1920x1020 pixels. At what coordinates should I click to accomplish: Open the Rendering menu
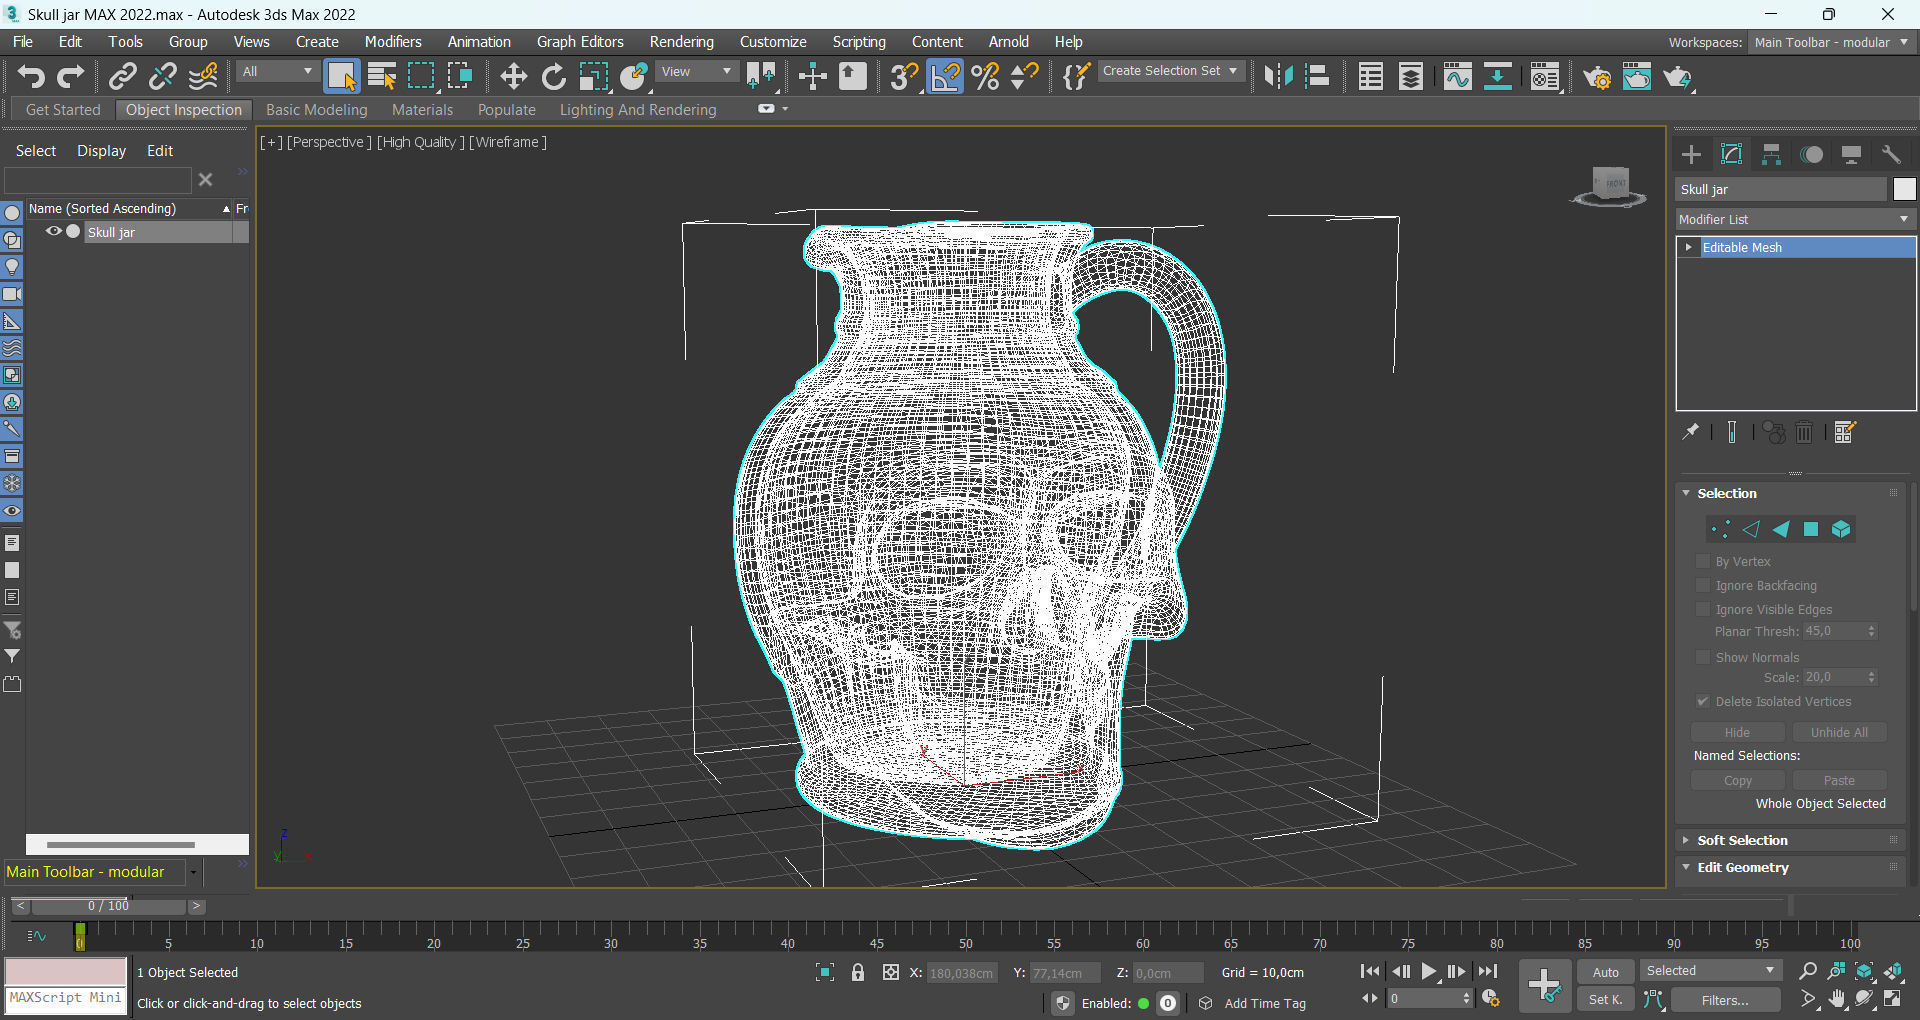tap(681, 42)
